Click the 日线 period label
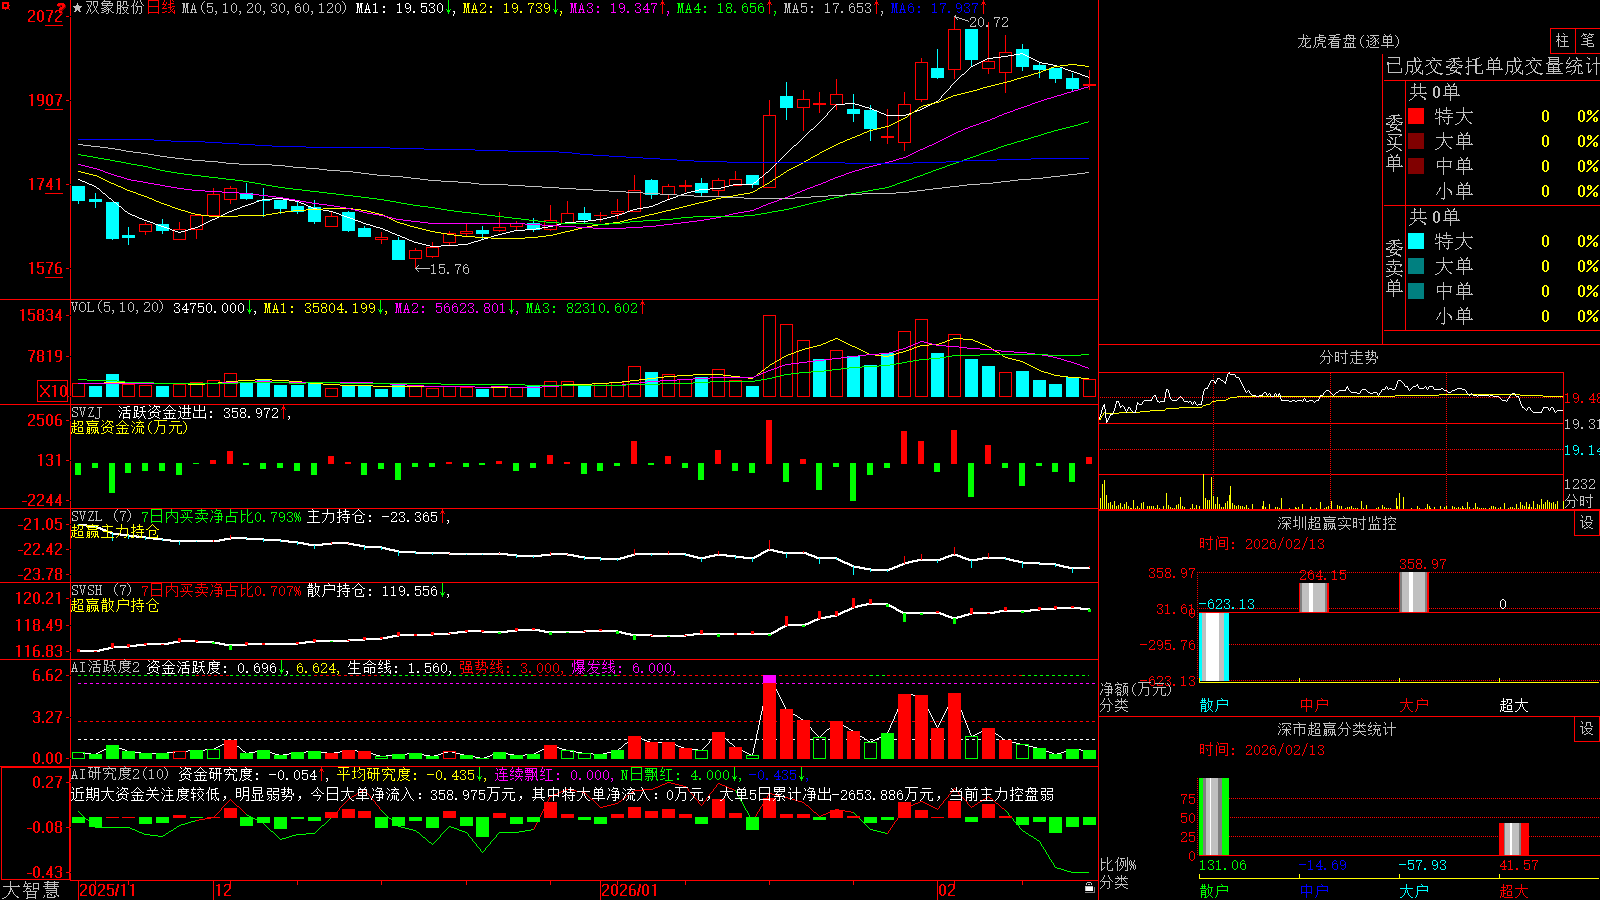Viewport: 1600px width, 900px height. point(161,8)
